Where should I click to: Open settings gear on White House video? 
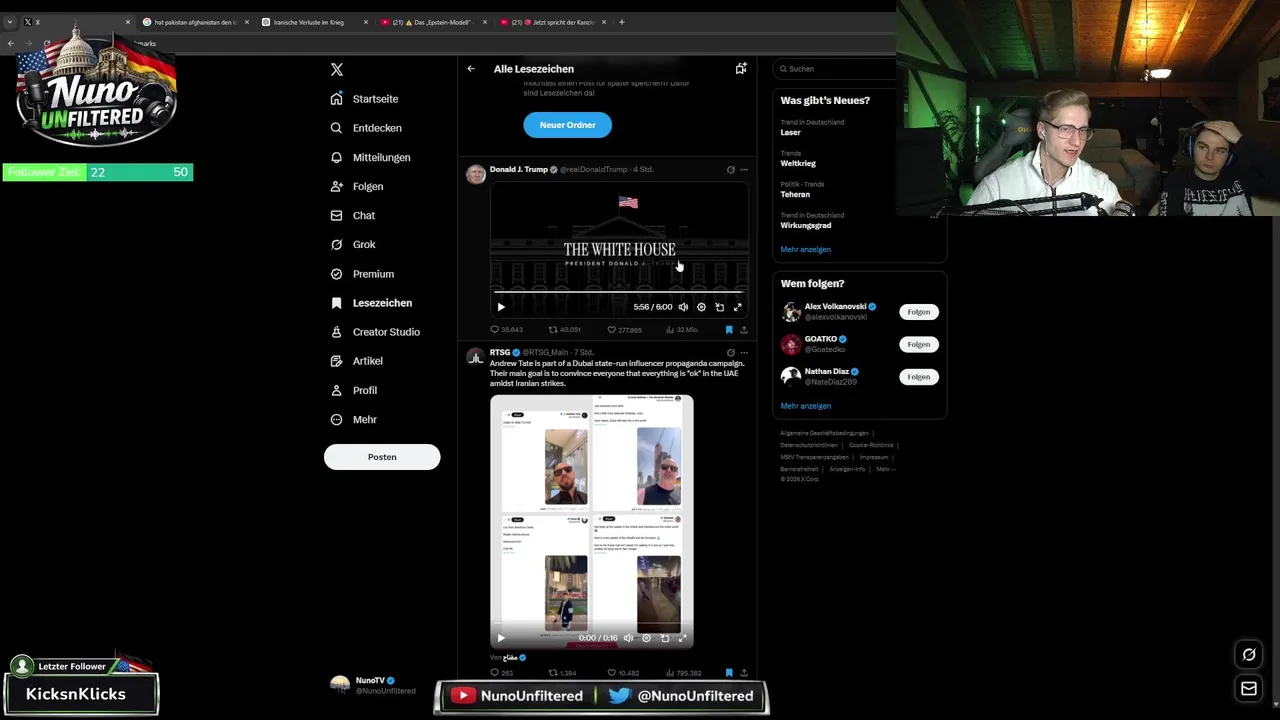tap(701, 307)
